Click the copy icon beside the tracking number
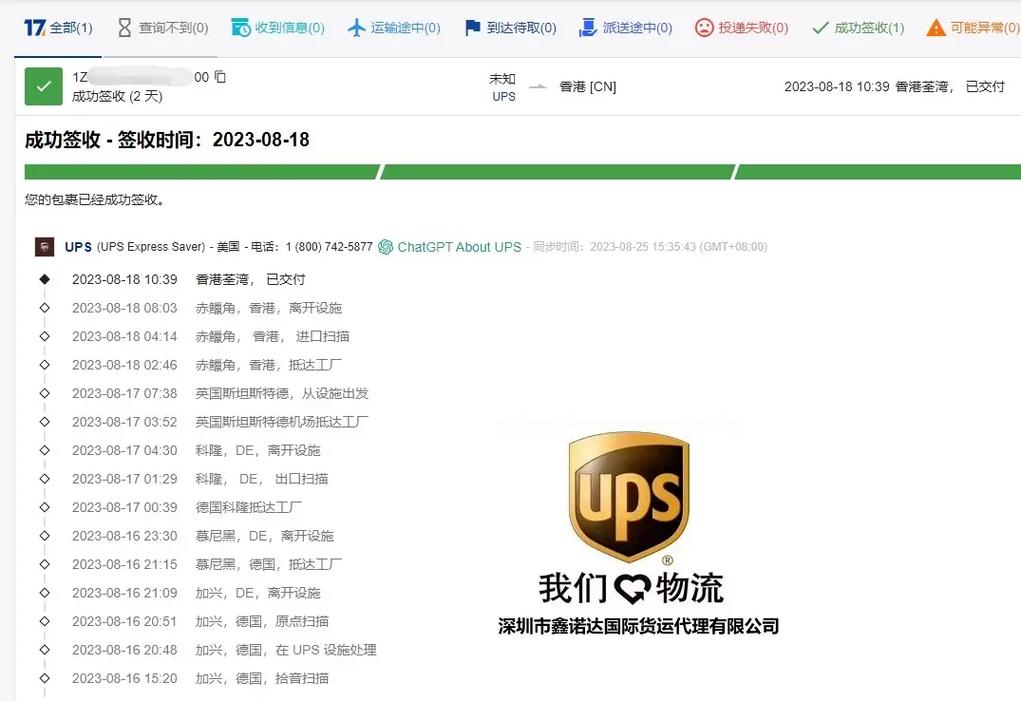The image size is (1021, 701). click(x=220, y=76)
